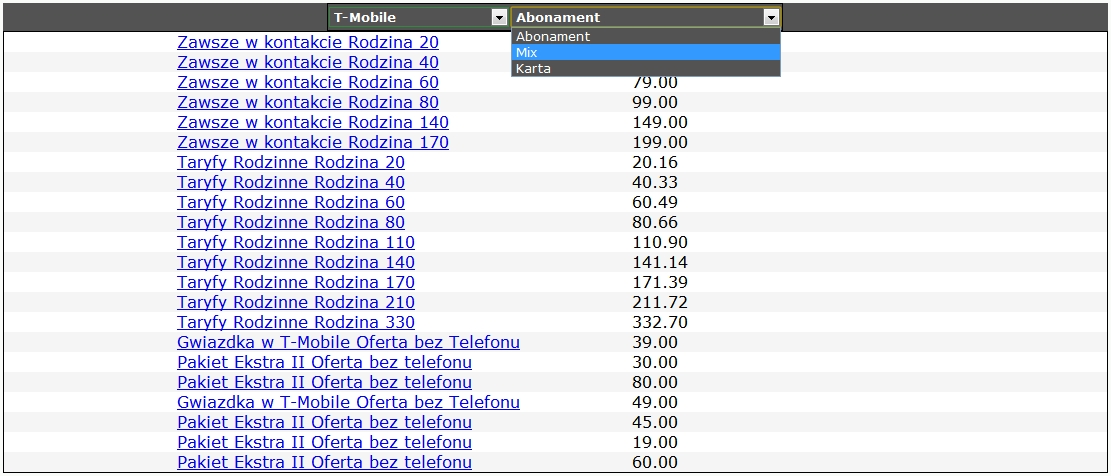Go to Taryfy Rodzinne Rodzina 140
Screen dimensions: 1111x476
[295, 262]
